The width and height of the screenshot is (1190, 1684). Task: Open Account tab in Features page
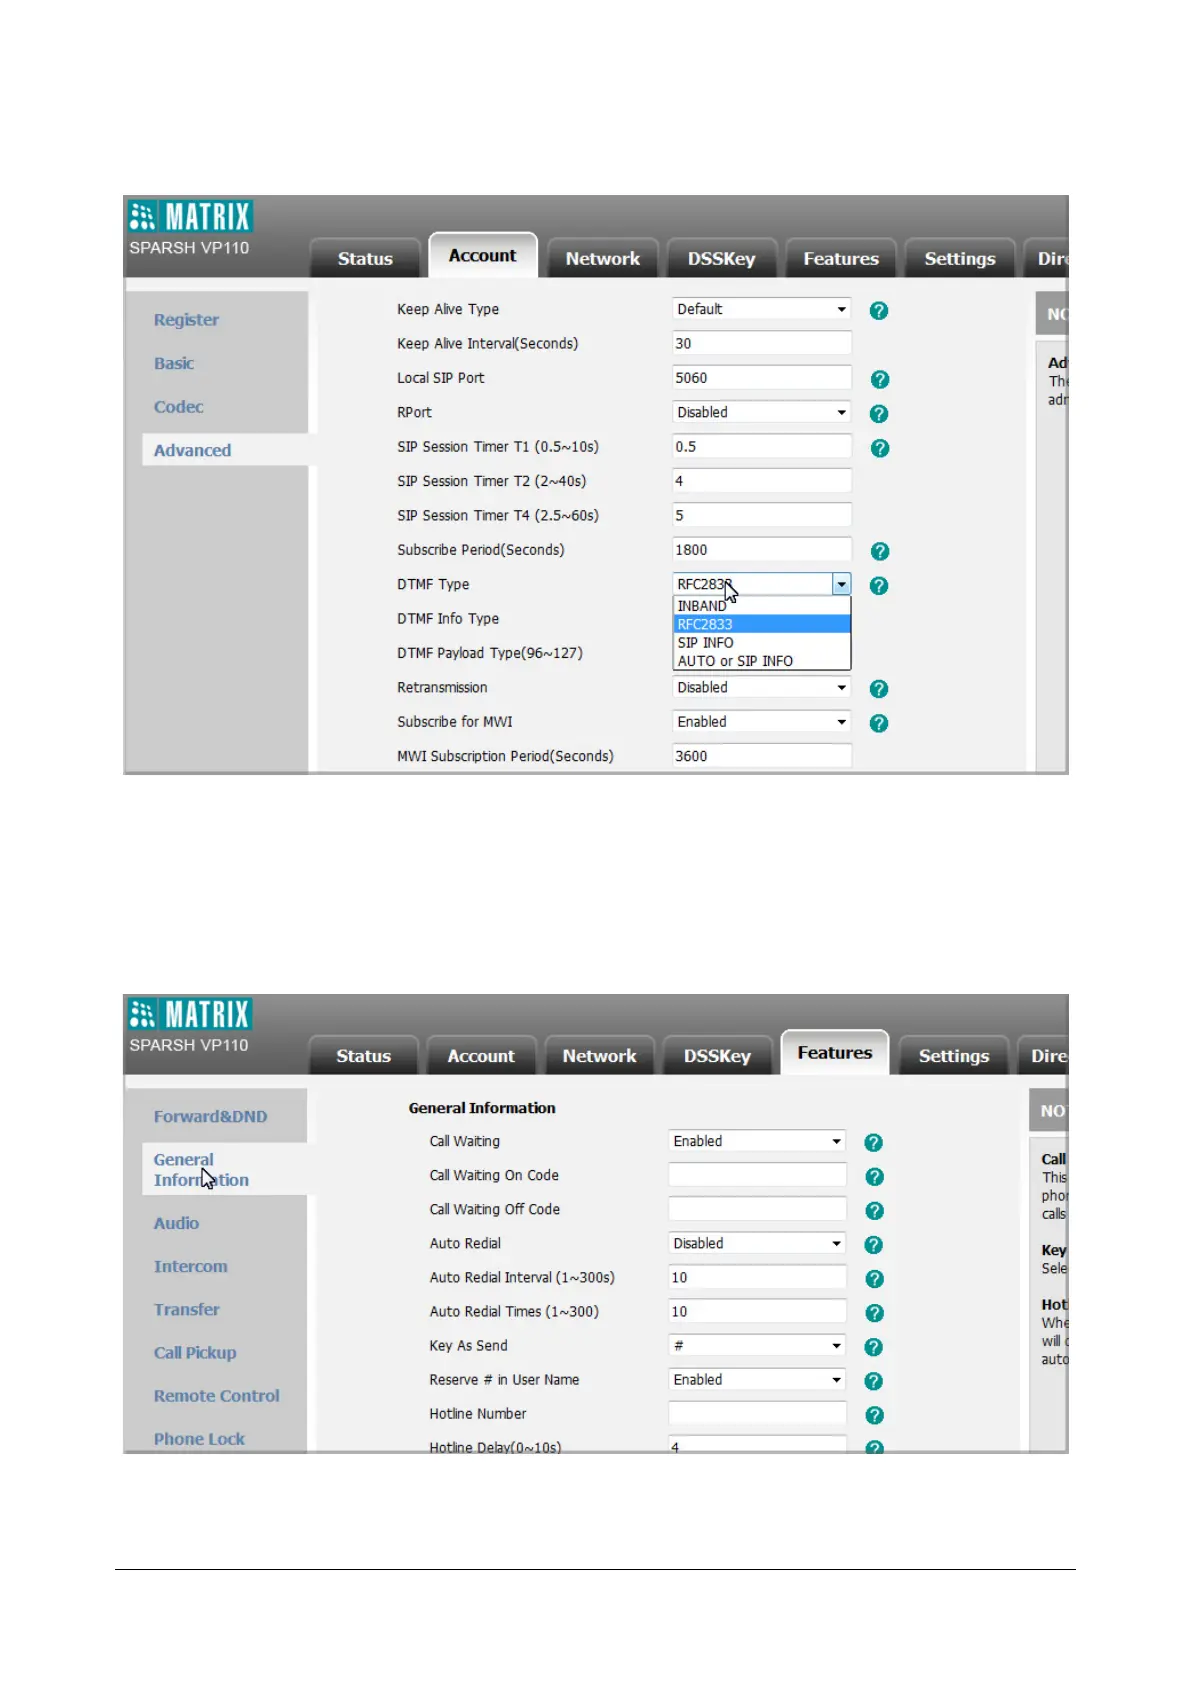pyautogui.click(x=481, y=1056)
